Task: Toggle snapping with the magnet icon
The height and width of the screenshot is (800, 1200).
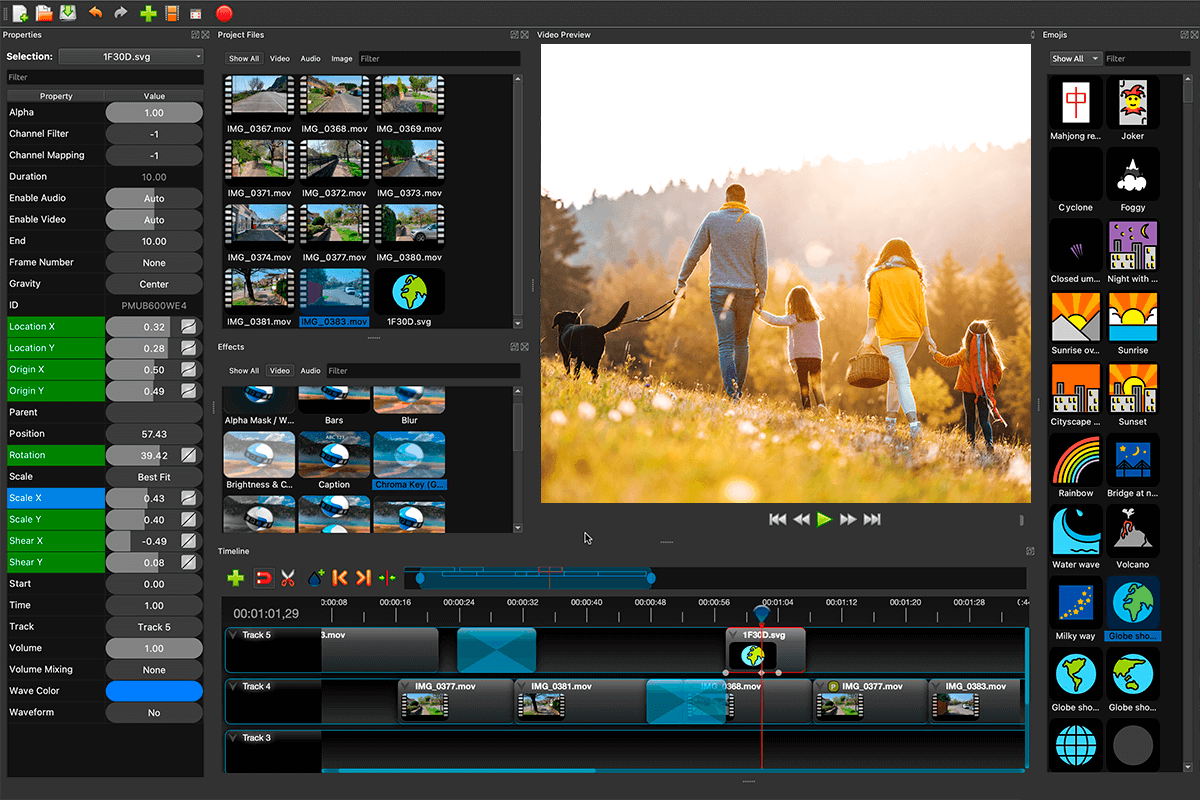Action: click(x=263, y=578)
